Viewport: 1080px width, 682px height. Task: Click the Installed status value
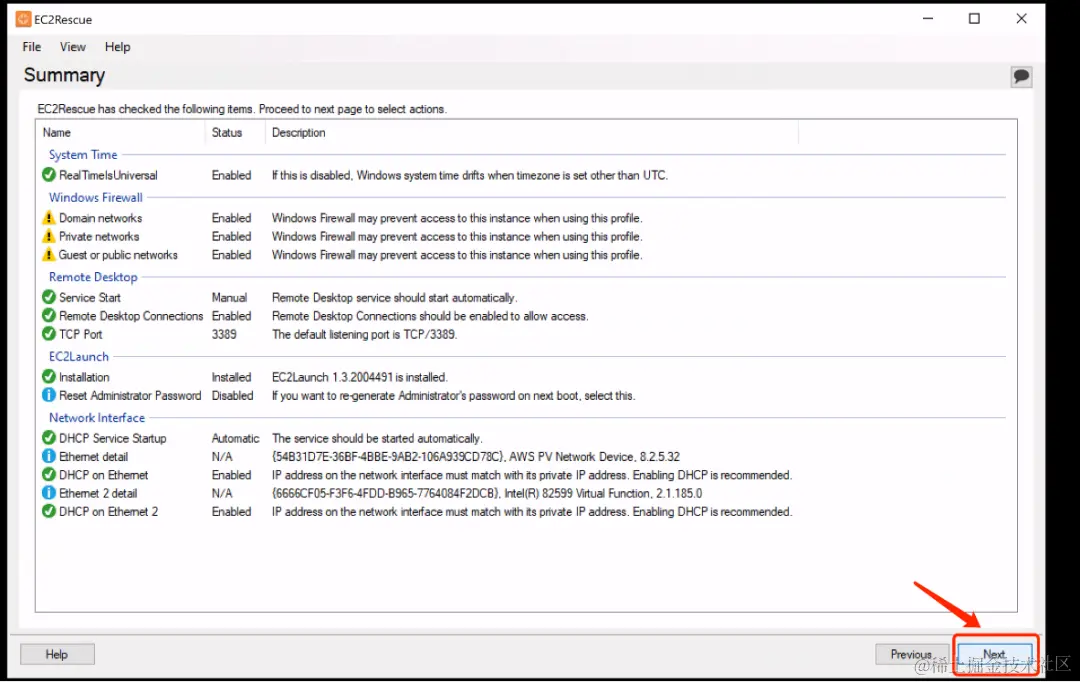(231, 378)
